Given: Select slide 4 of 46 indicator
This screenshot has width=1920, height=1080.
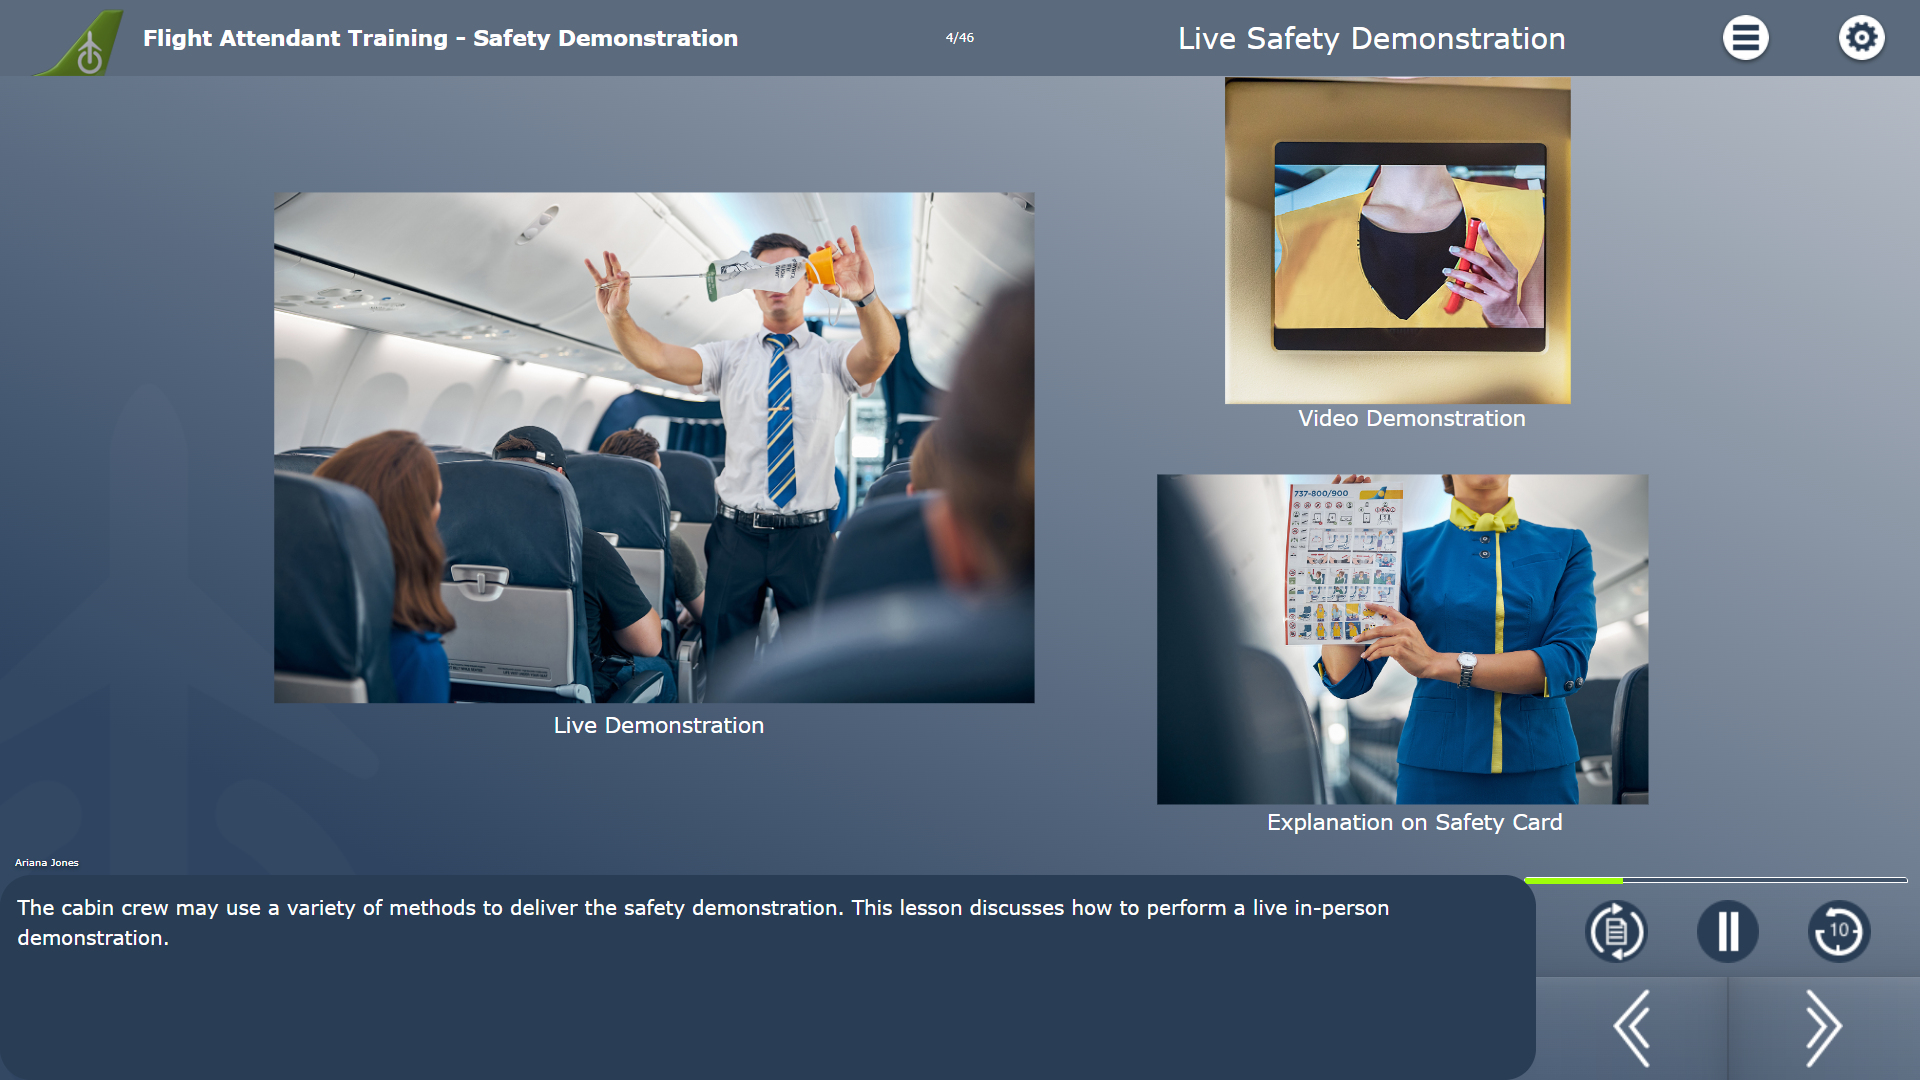Looking at the screenshot, I should tap(959, 37).
